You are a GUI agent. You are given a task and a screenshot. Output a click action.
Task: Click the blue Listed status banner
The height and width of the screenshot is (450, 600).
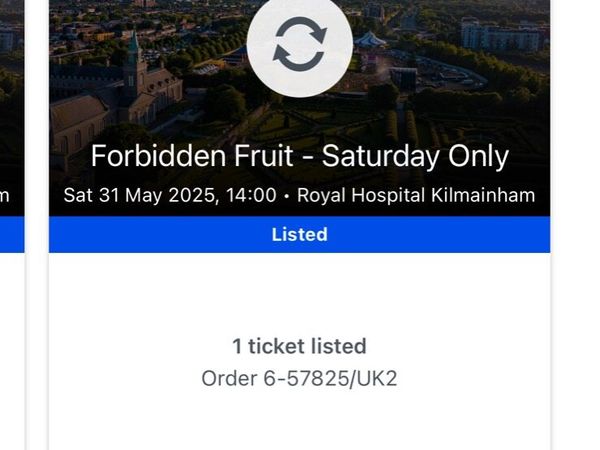[300, 234]
